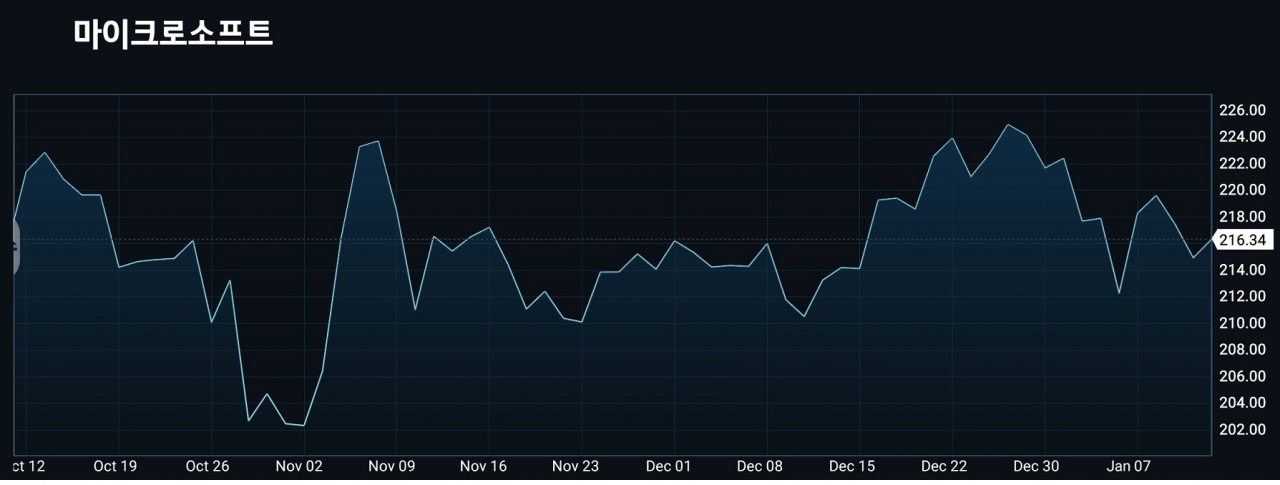Select the Nov 09 date label

[392, 466]
